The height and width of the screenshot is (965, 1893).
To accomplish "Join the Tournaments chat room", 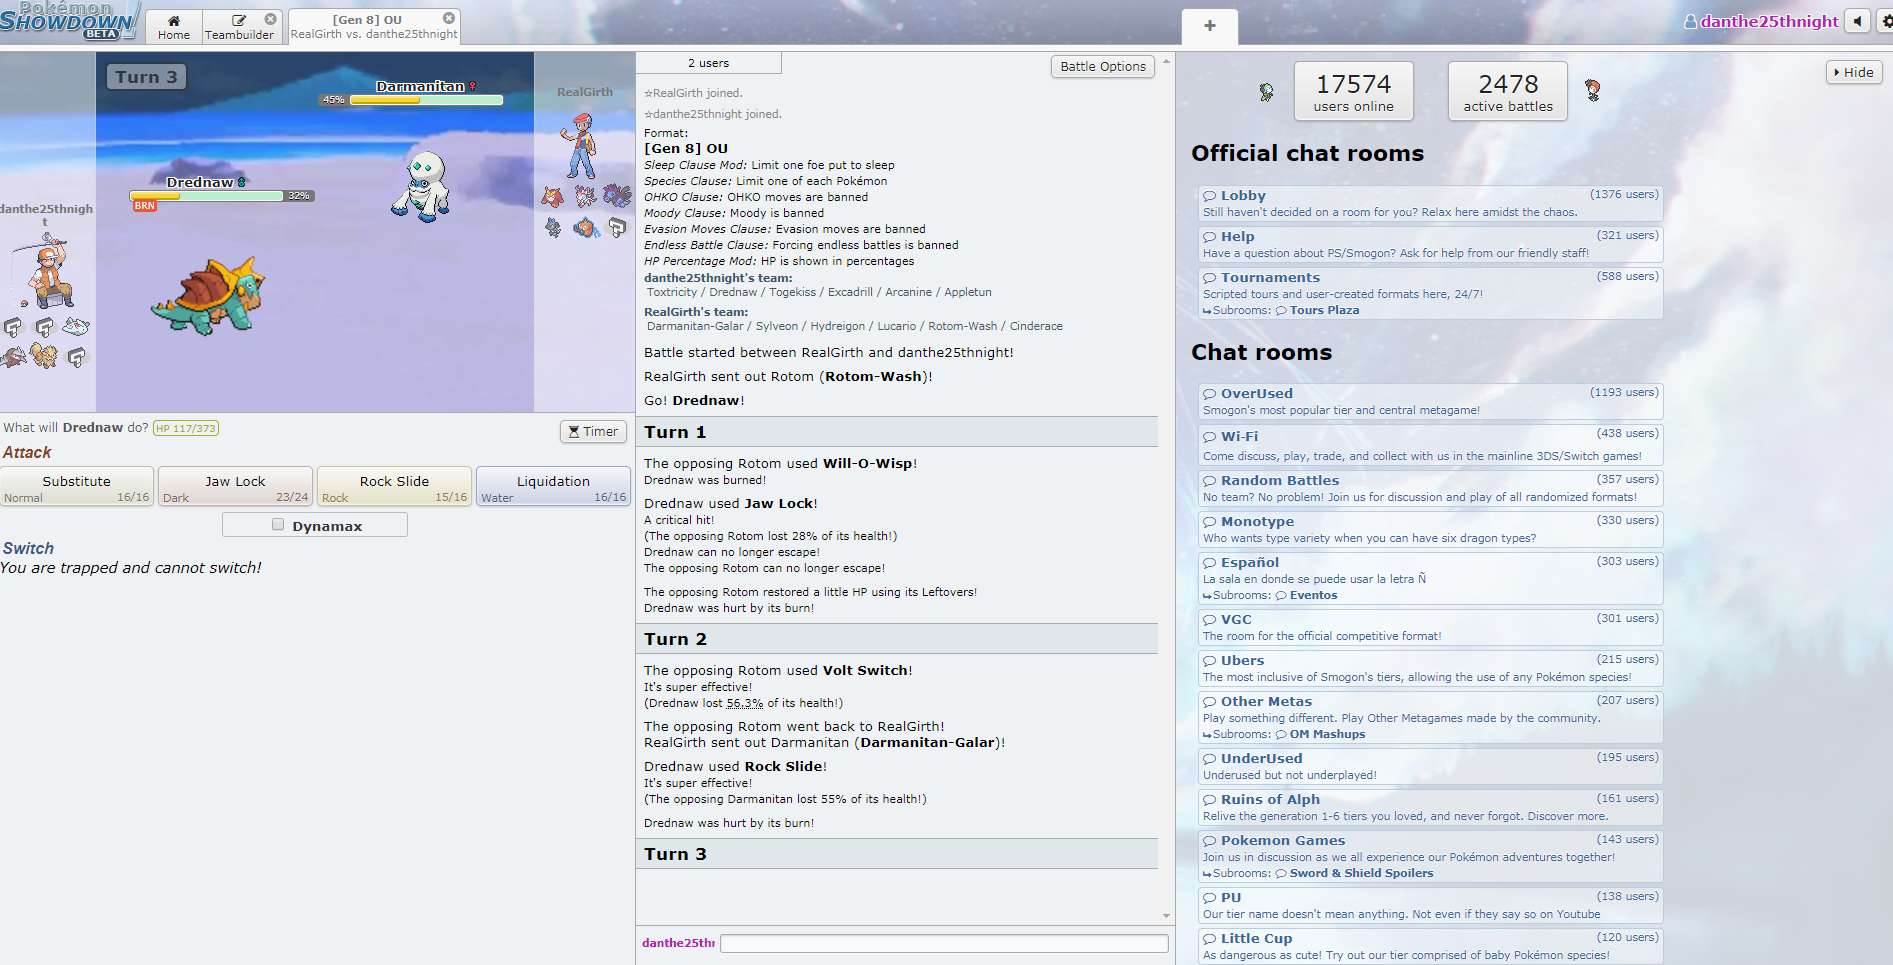I will point(1430,293).
